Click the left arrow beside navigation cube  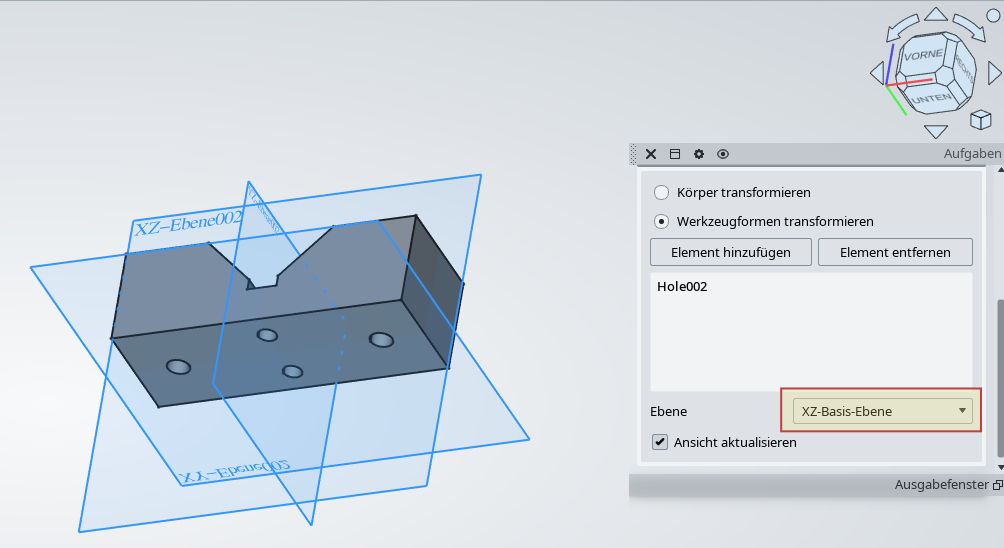(877, 73)
